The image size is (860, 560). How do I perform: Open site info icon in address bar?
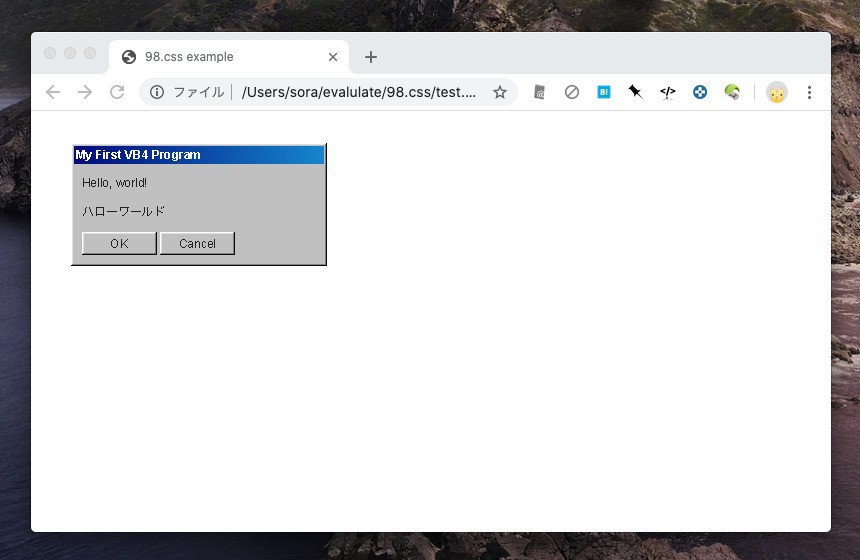click(157, 92)
